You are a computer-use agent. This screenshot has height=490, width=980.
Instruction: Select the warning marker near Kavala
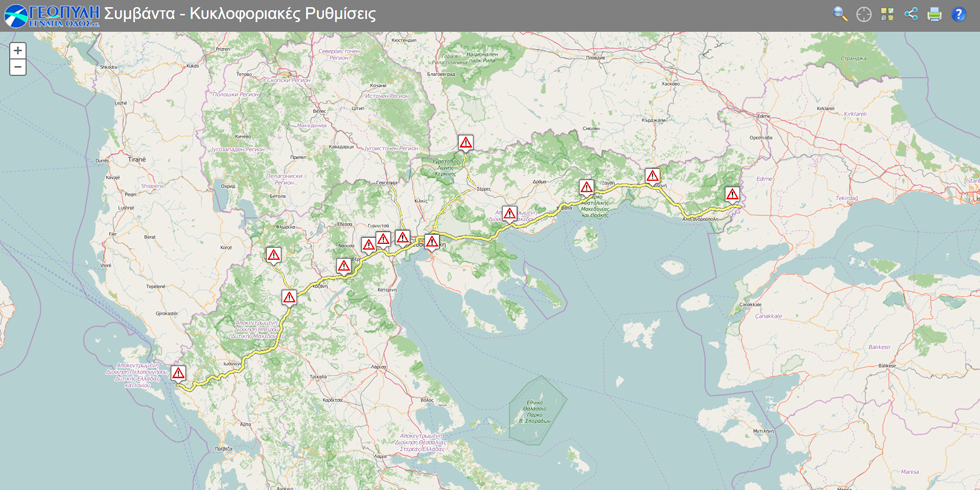point(587,187)
